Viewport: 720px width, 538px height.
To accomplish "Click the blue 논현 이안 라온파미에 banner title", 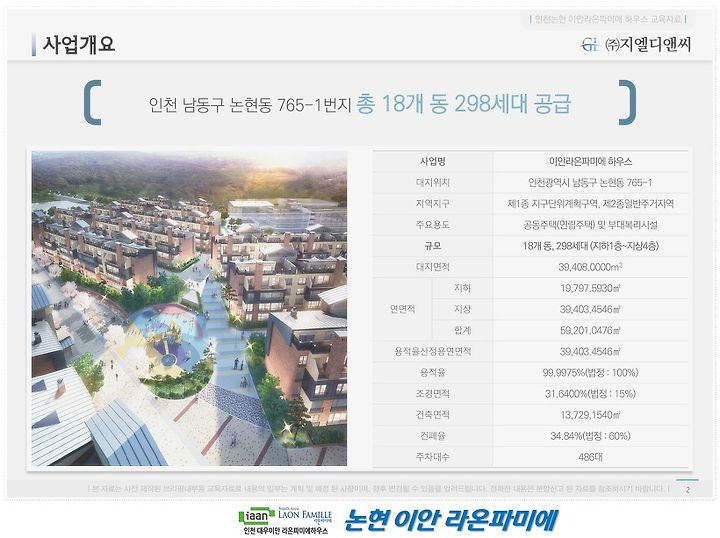I will (x=451, y=520).
